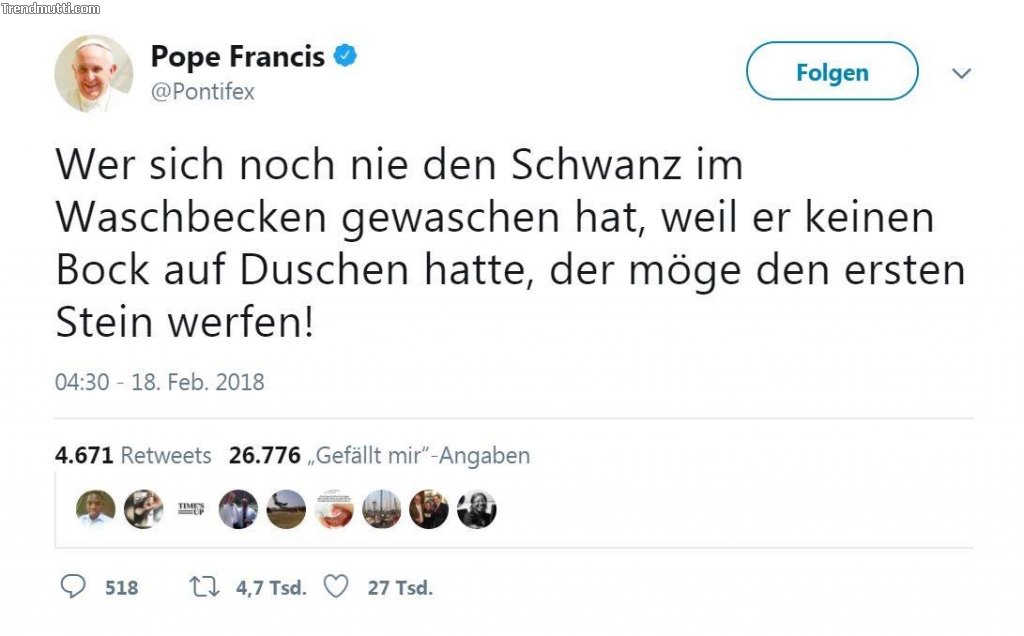Screen dimensions: 1024x636
Task: Click the Trendmutti.com watermark
Action: pyautogui.click(x=51, y=9)
